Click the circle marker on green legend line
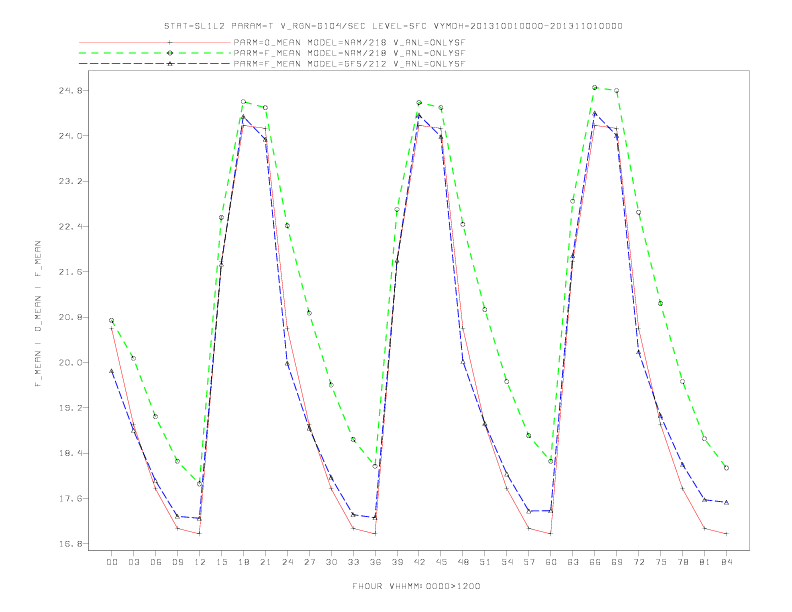 [170, 53]
